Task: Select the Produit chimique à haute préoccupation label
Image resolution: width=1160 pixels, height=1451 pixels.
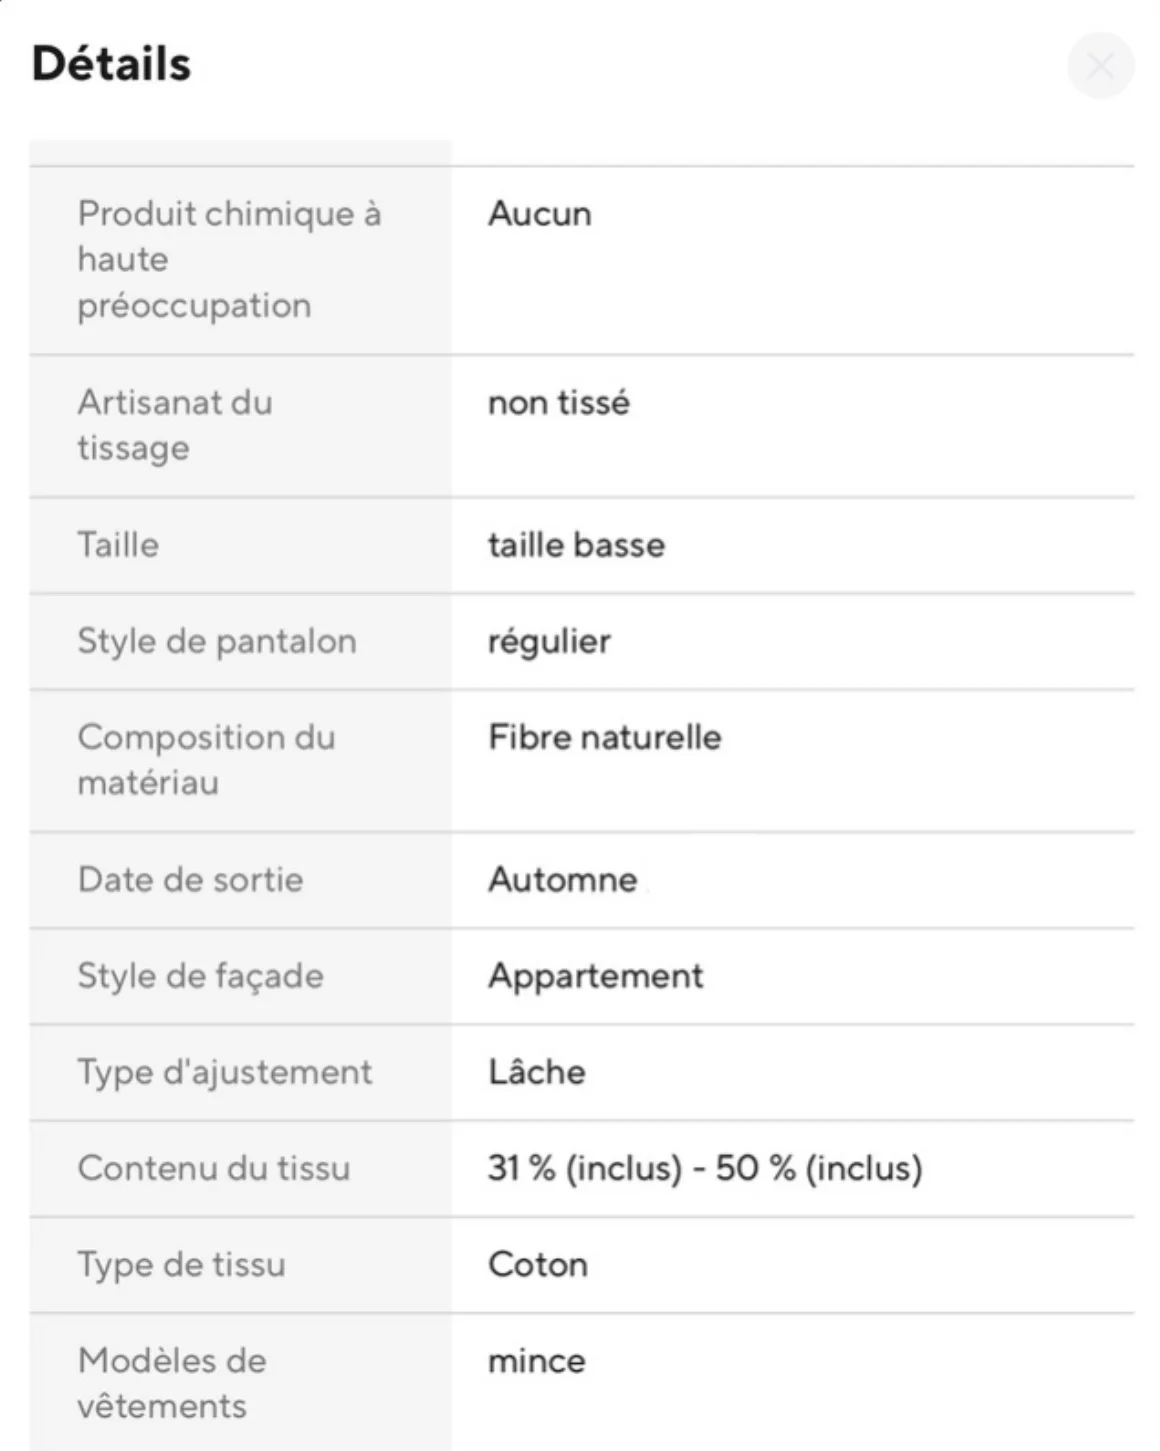Action: click(229, 259)
